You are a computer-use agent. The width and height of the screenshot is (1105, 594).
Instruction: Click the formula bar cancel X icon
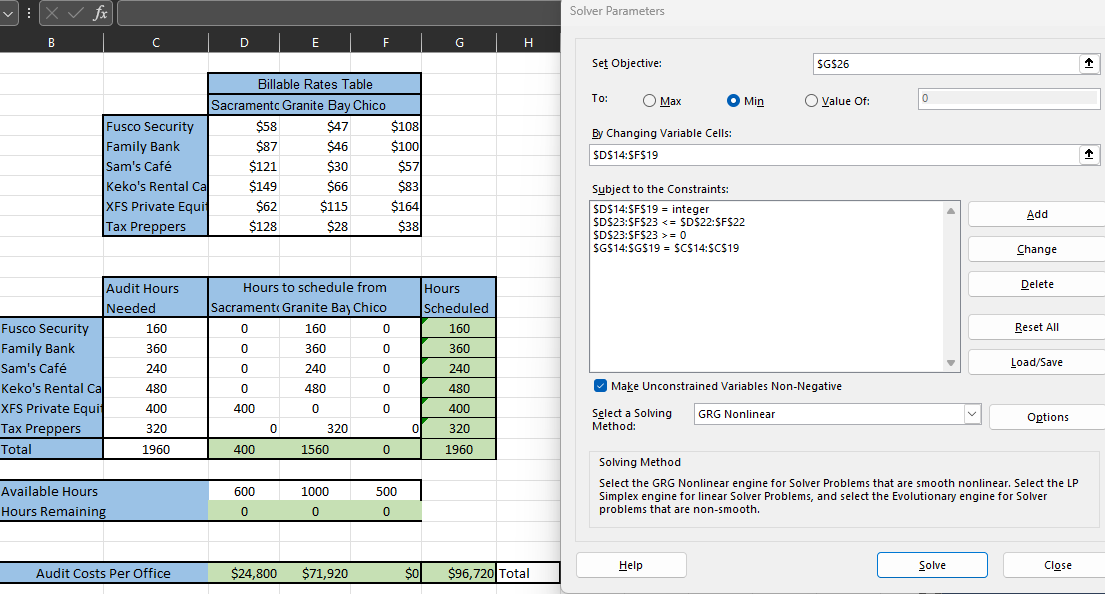point(52,13)
